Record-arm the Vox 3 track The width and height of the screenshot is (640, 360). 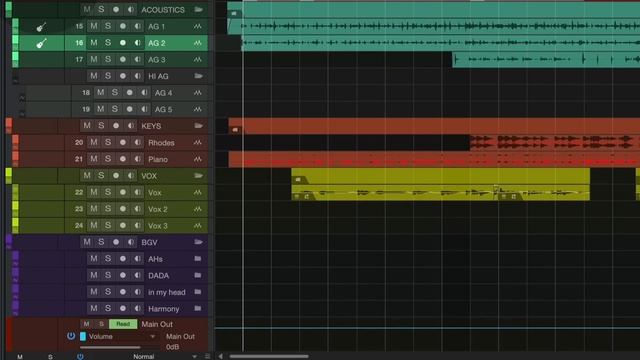pyautogui.click(x=122, y=225)
